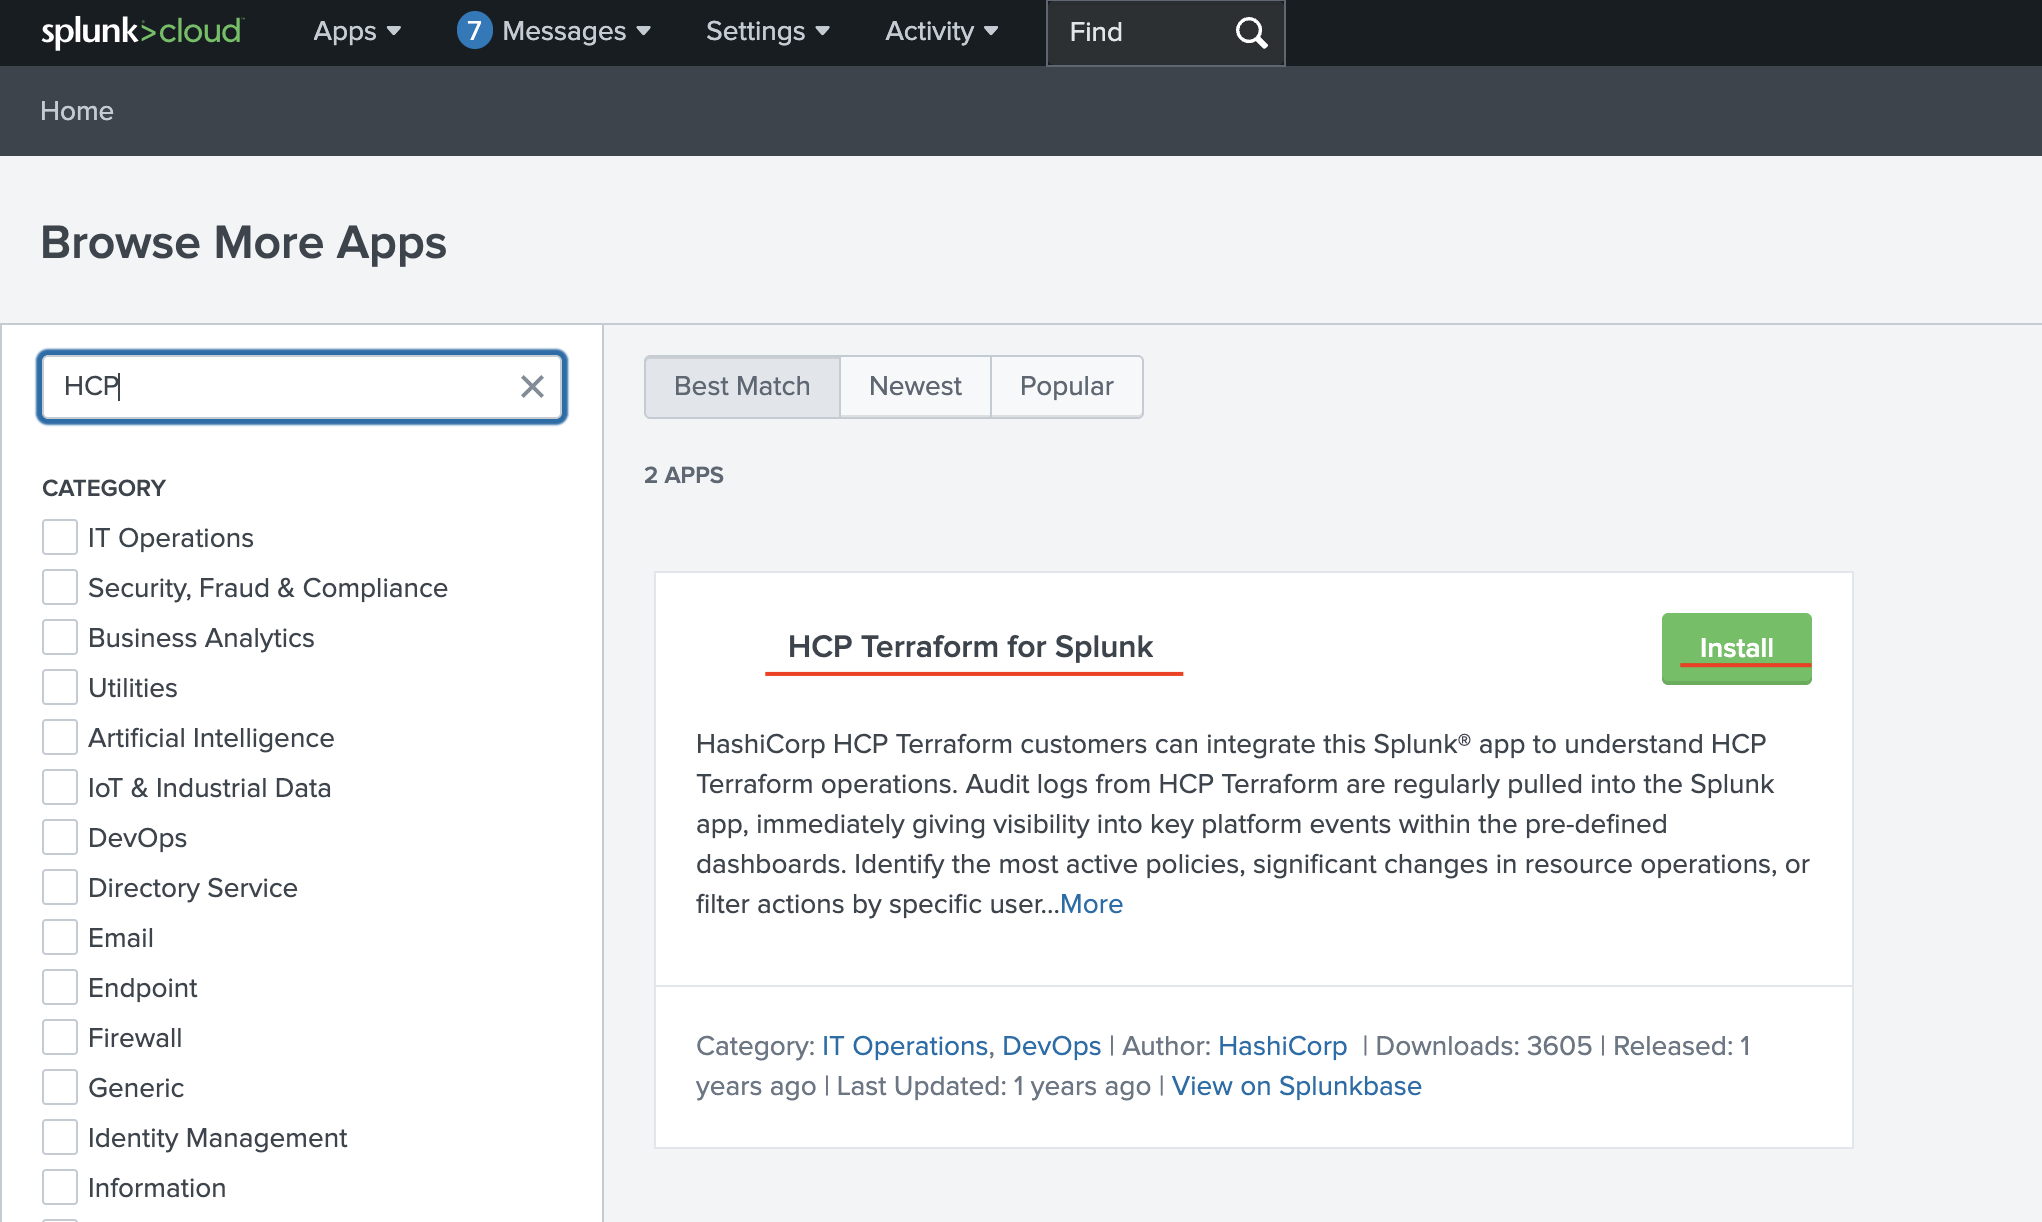Install HCP Terraform for Splunk

(x=1736, y=648)
